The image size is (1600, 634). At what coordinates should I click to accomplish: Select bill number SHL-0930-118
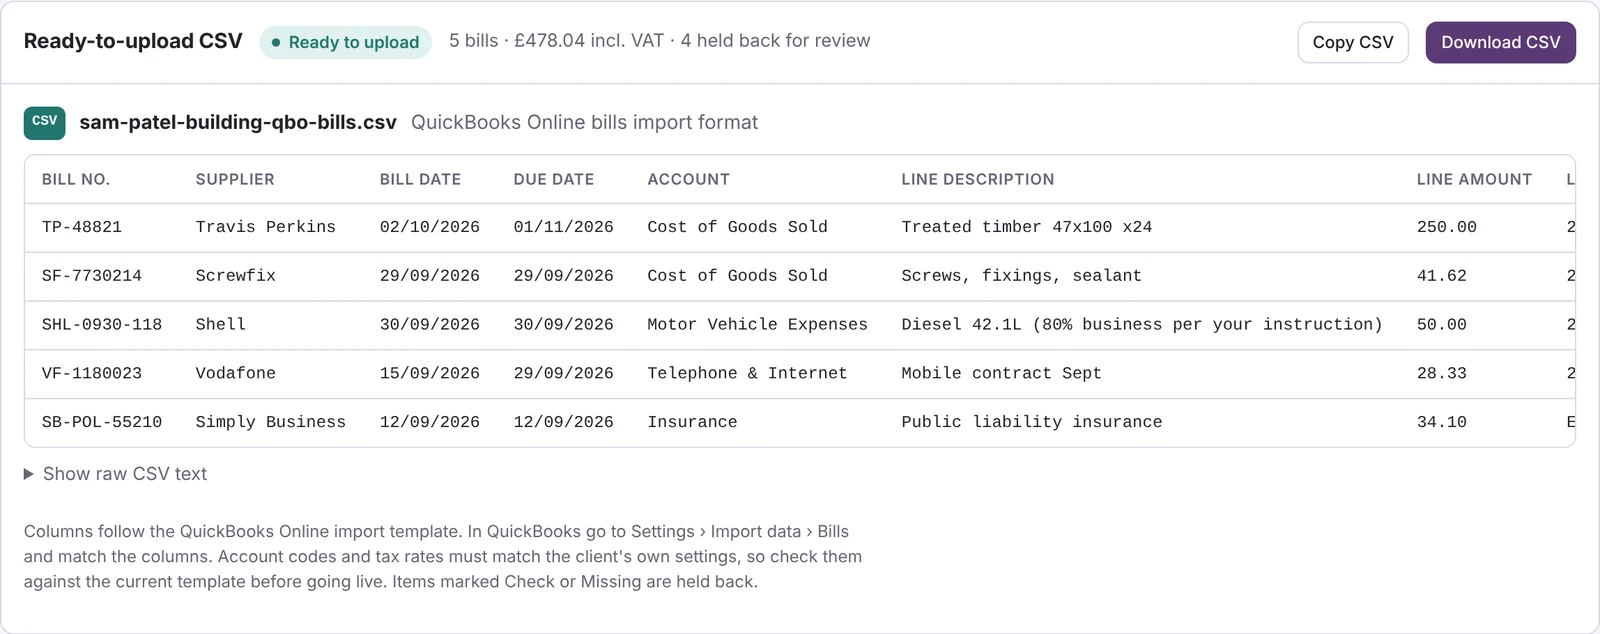tap(102, 325)
